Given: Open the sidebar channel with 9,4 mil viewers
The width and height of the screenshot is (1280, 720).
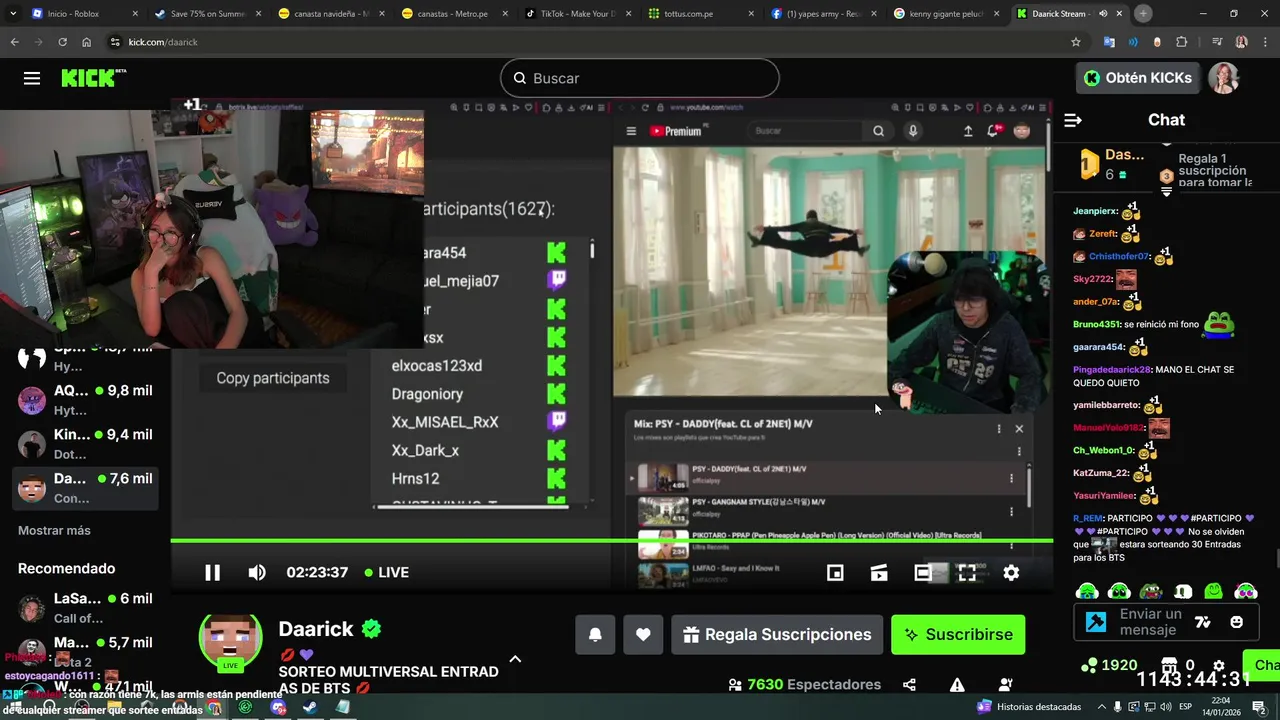Looking at the screenshot, I should pyautogui.click(x=87, y=443).
